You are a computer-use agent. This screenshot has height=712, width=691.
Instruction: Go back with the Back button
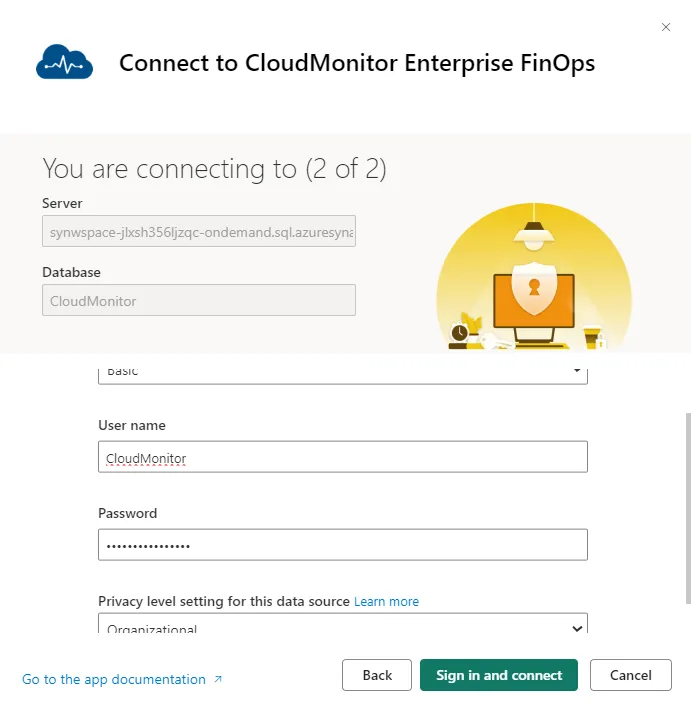377,675
